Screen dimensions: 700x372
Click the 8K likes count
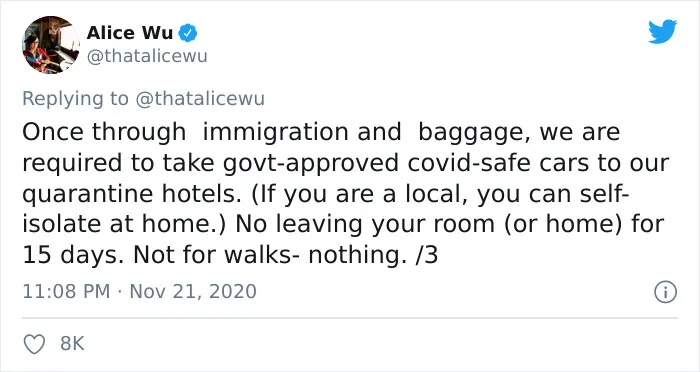point(72,344)
